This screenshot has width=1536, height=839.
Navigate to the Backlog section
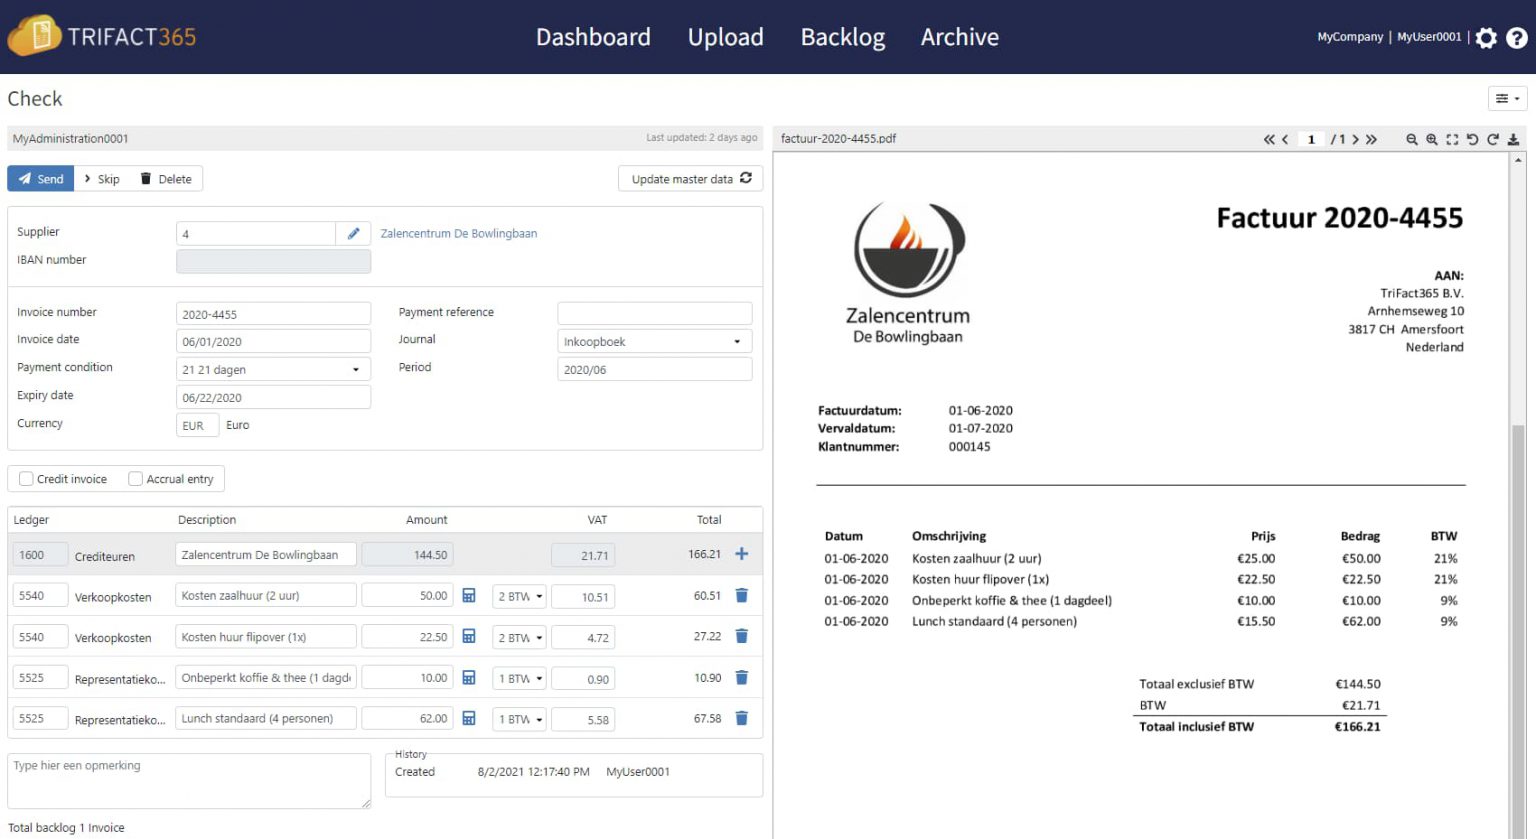click(x=842, y=37)
